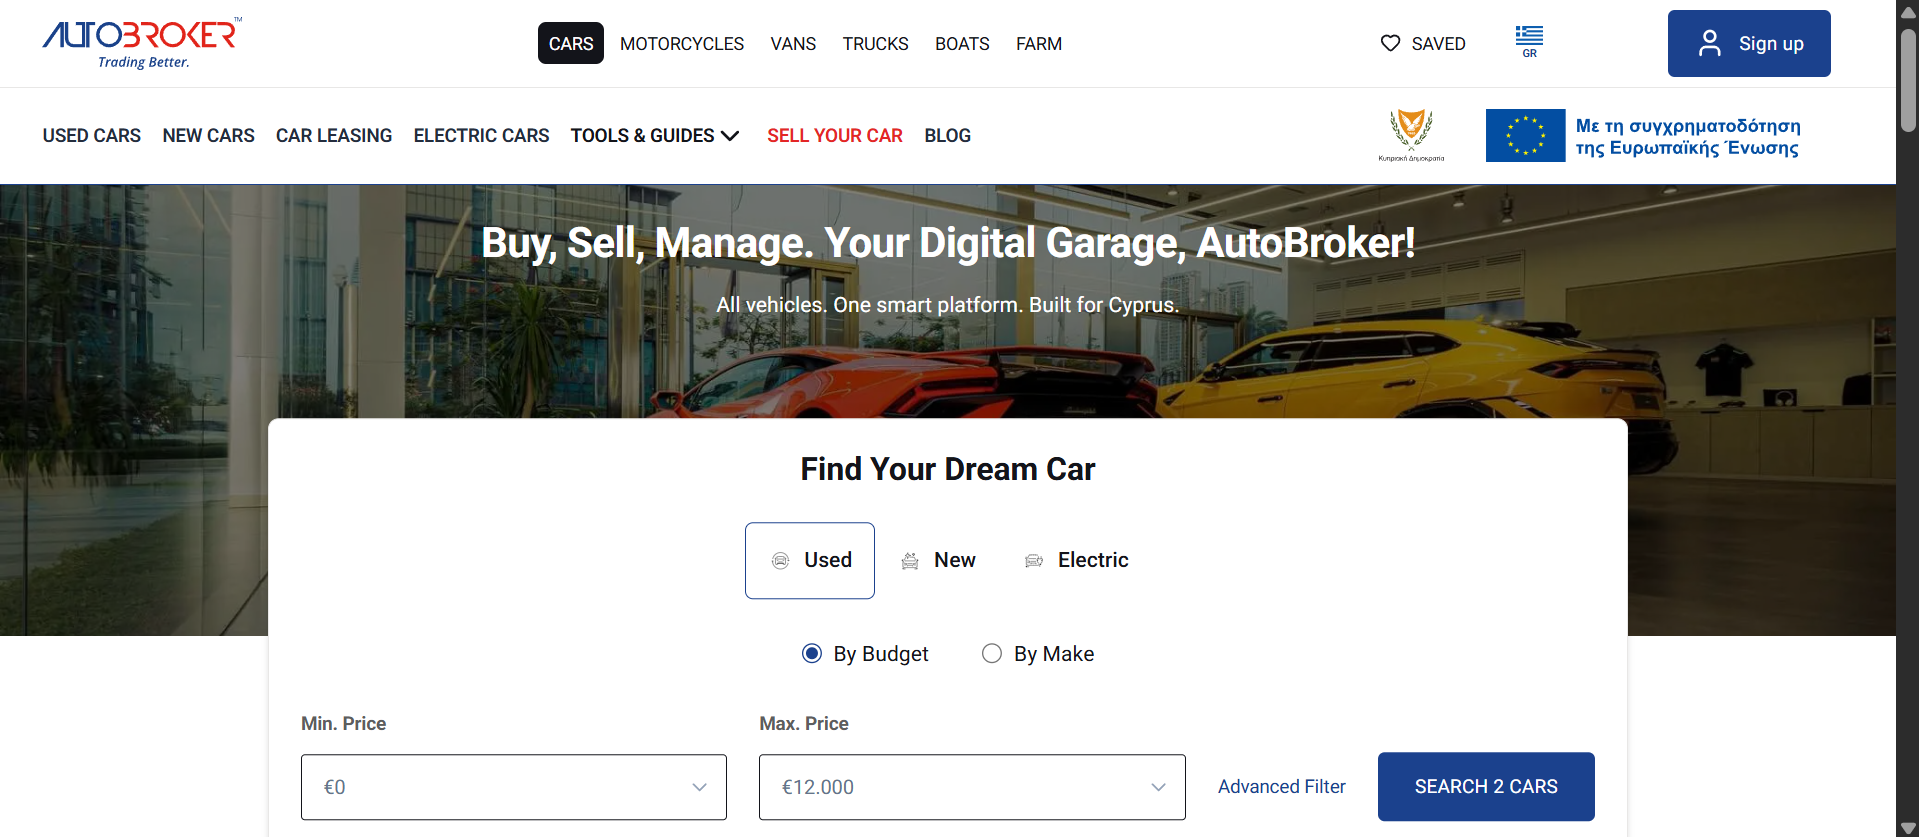
Task: Select the By Make radio button
Action: point(992,653)
